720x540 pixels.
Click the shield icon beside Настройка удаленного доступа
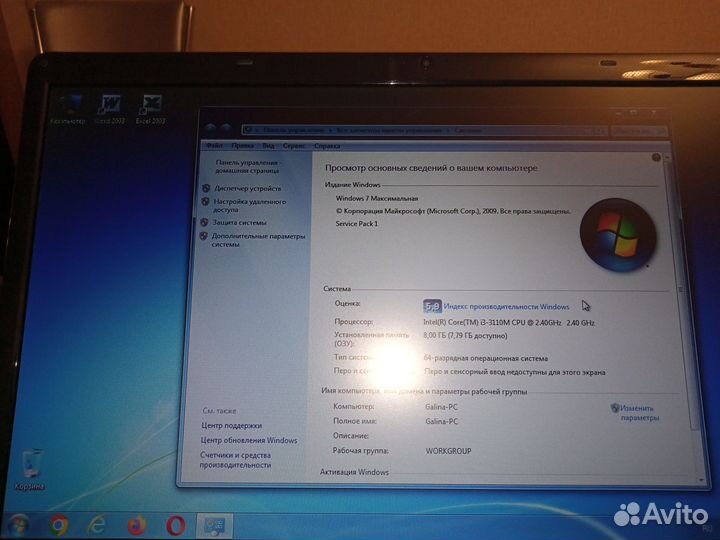point(205,202)
